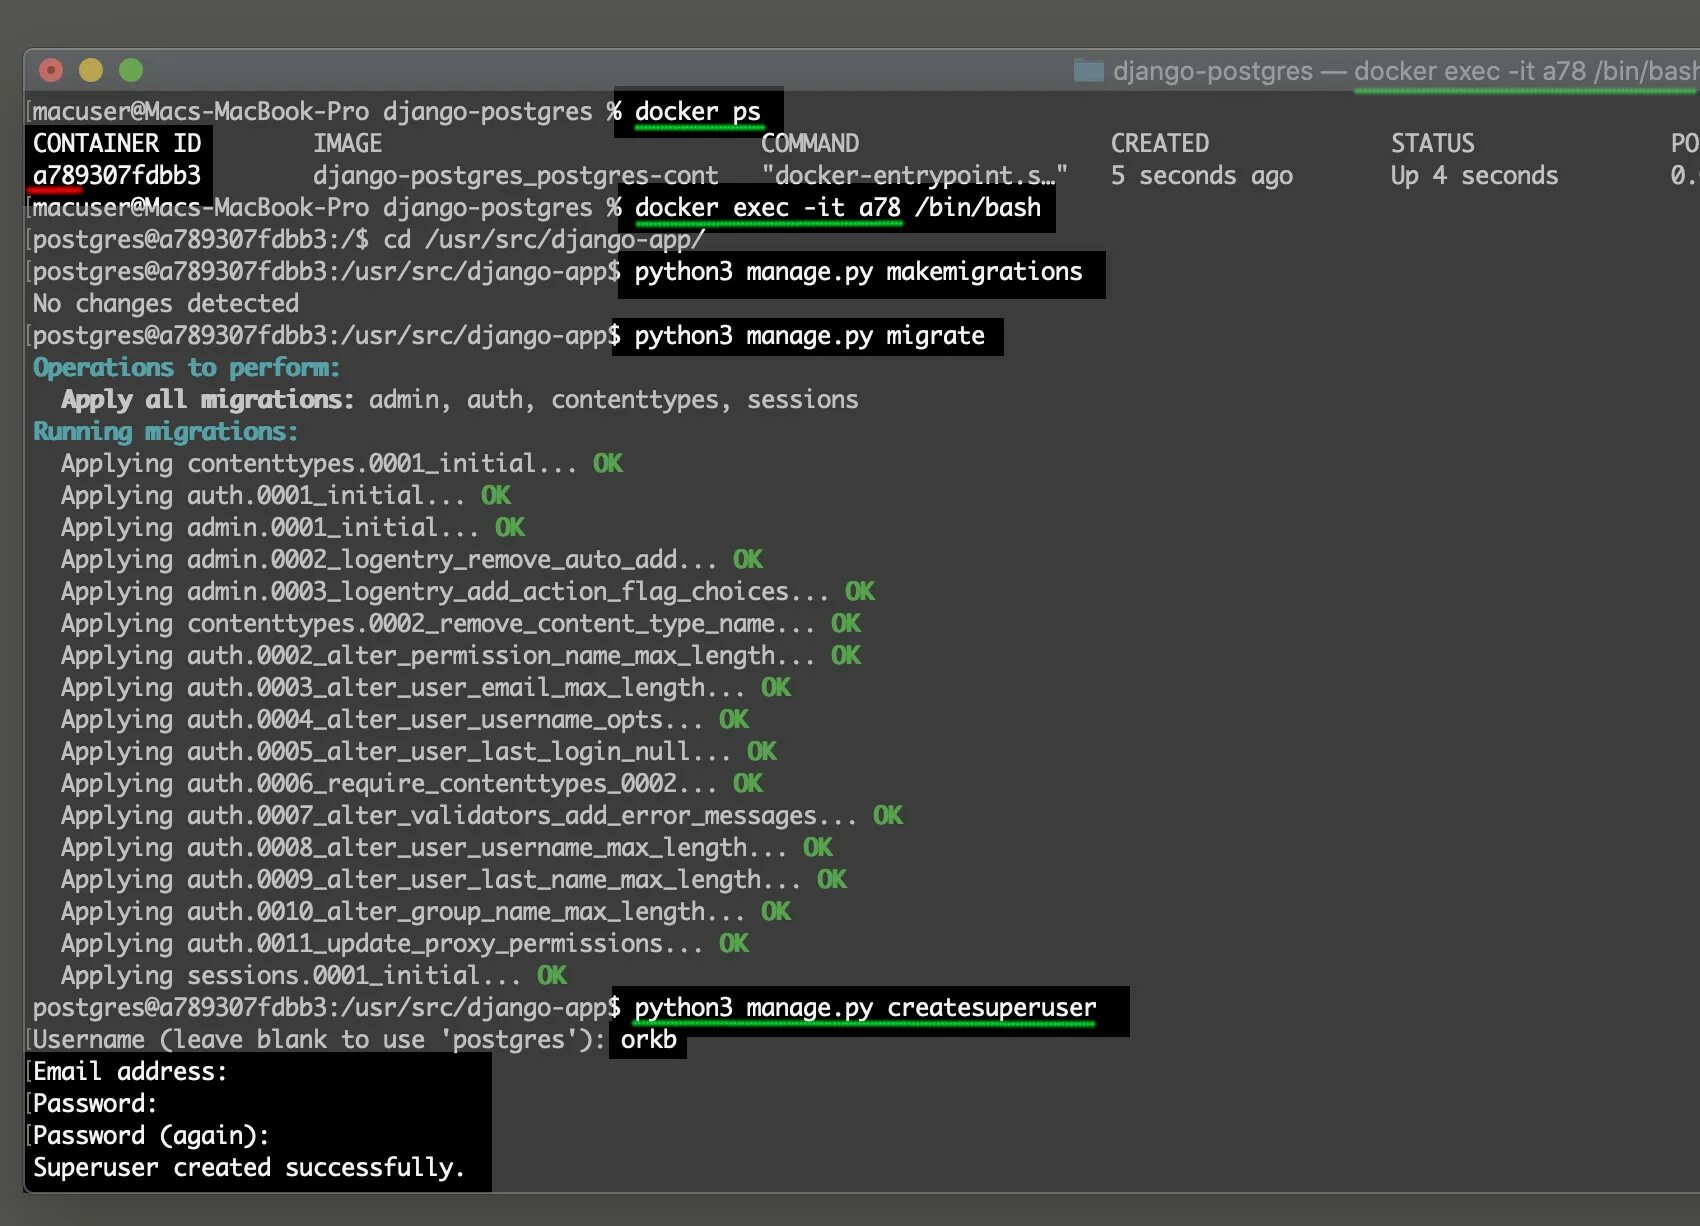Click the 'Running migrations:' heading
Screen dimensions: 1700x1226
coord(166,432)
